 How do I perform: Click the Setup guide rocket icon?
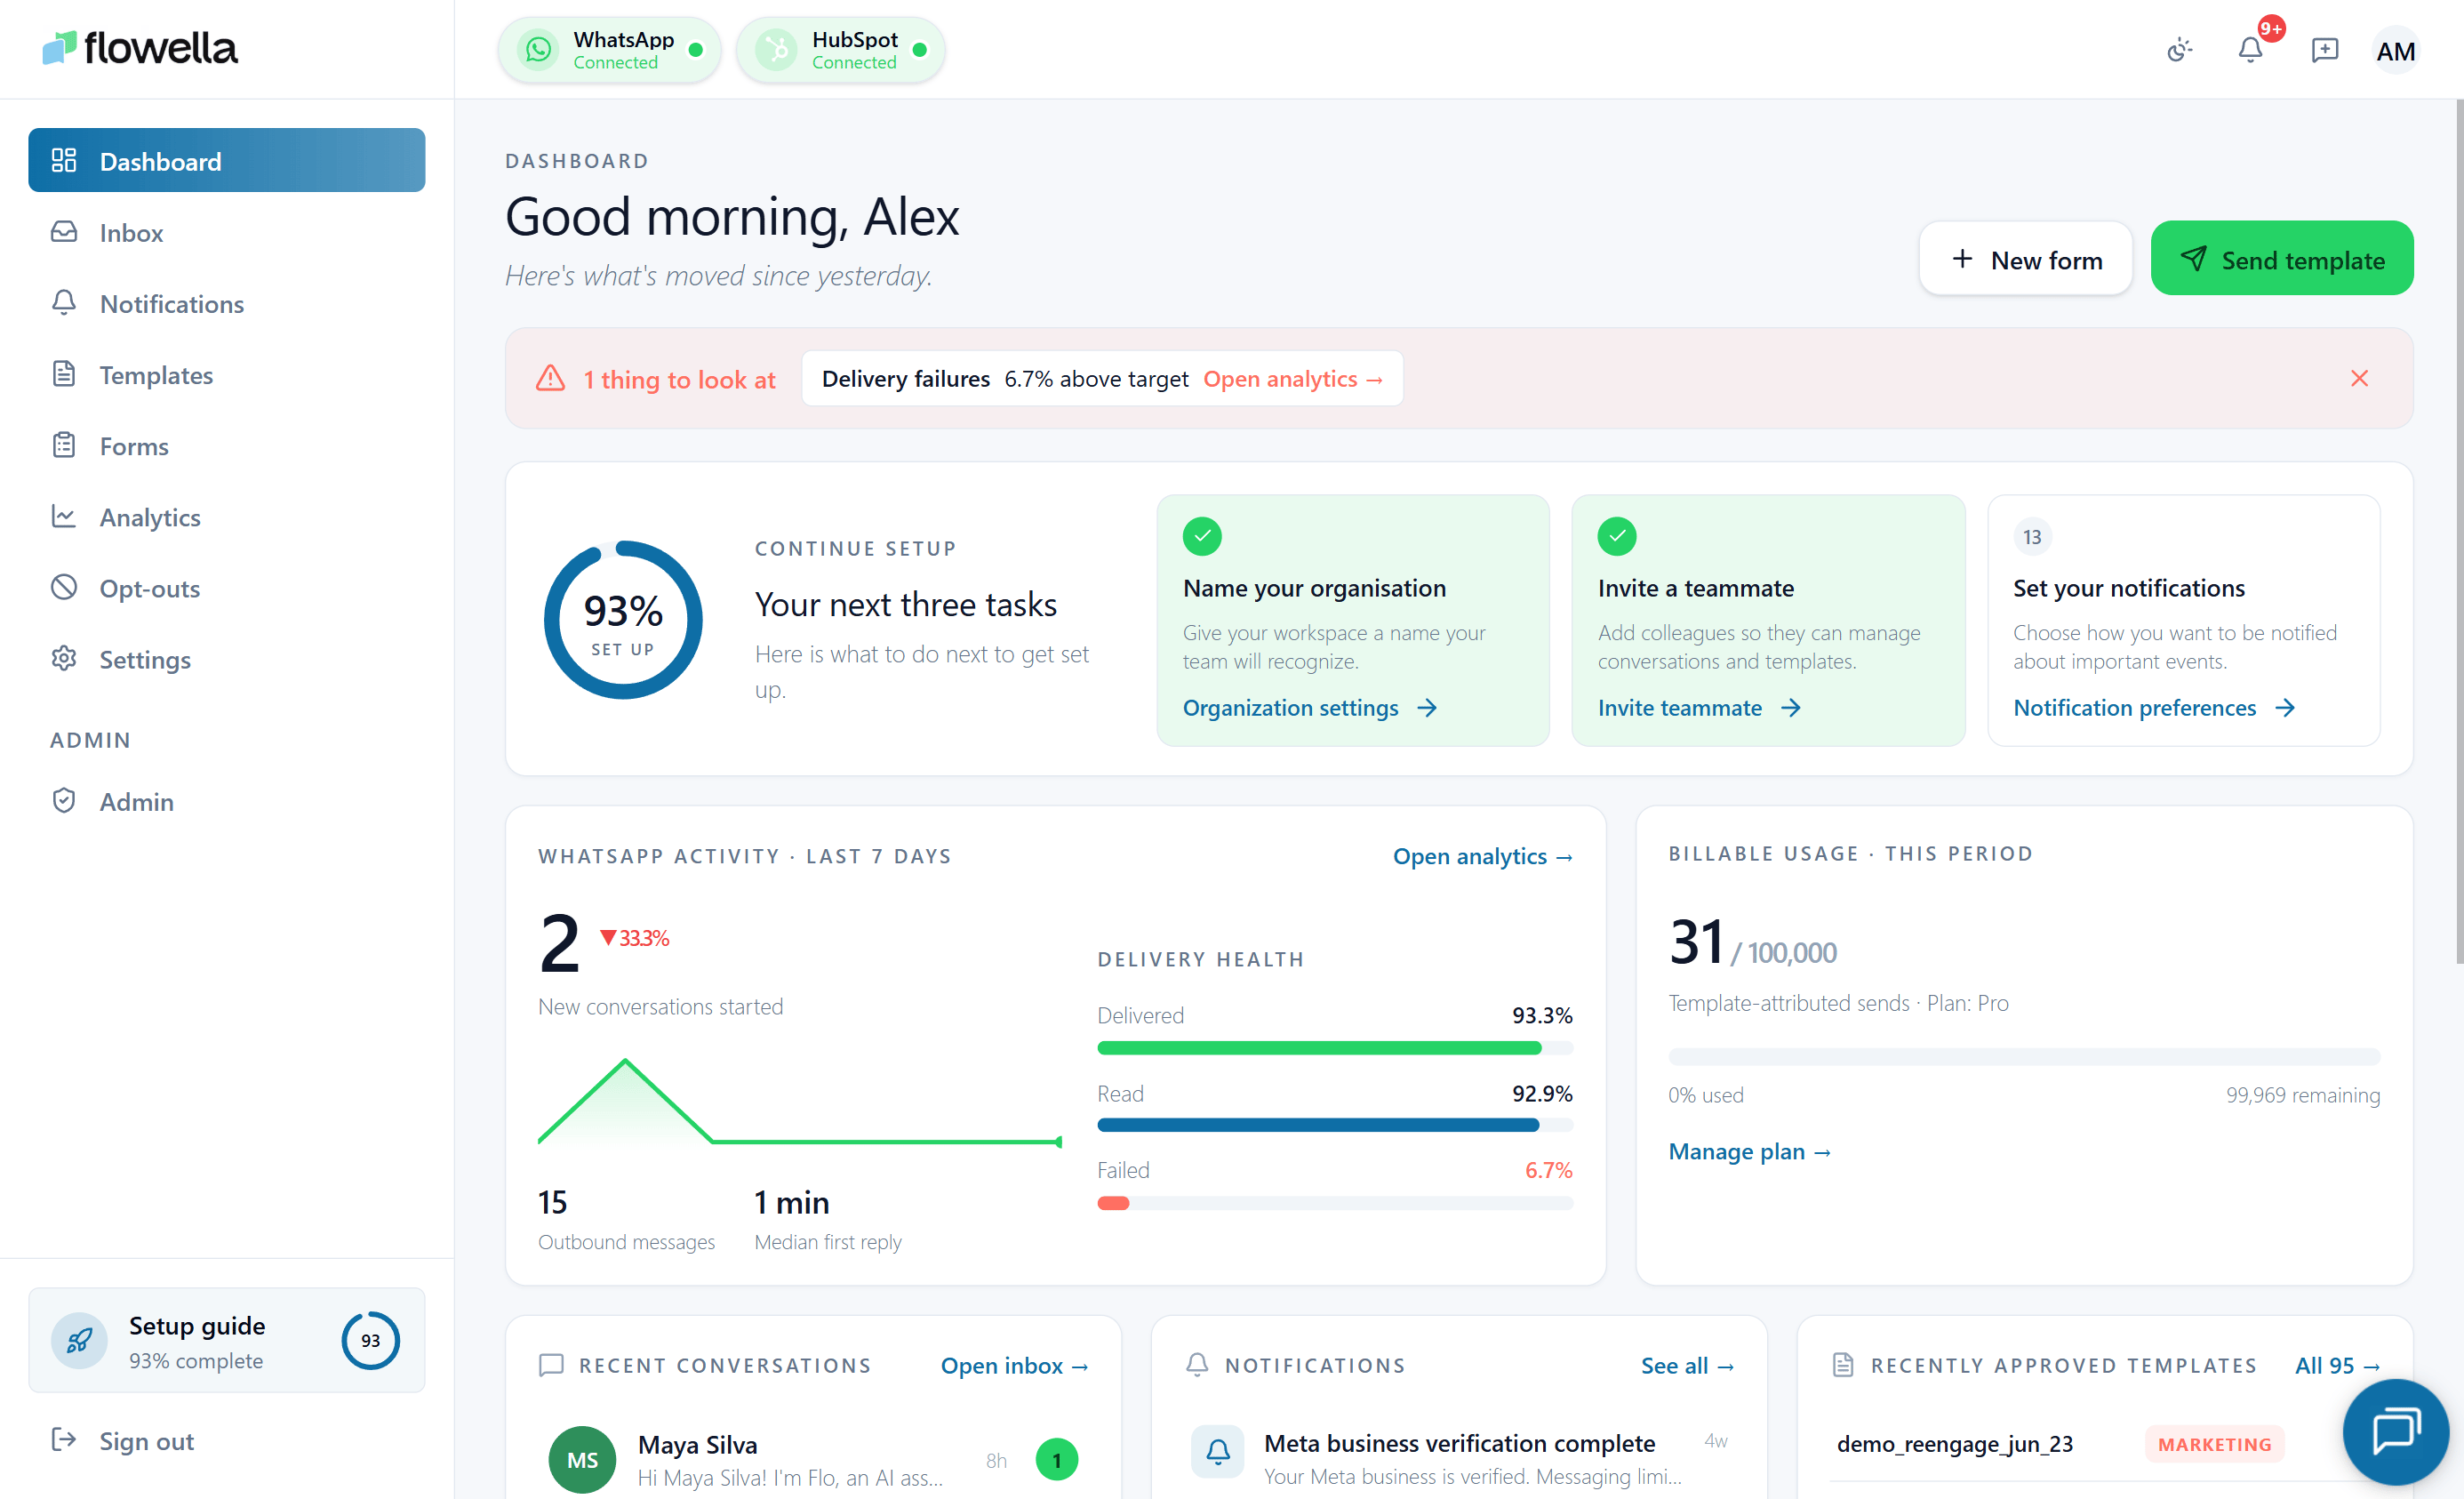coord(79,1340)
